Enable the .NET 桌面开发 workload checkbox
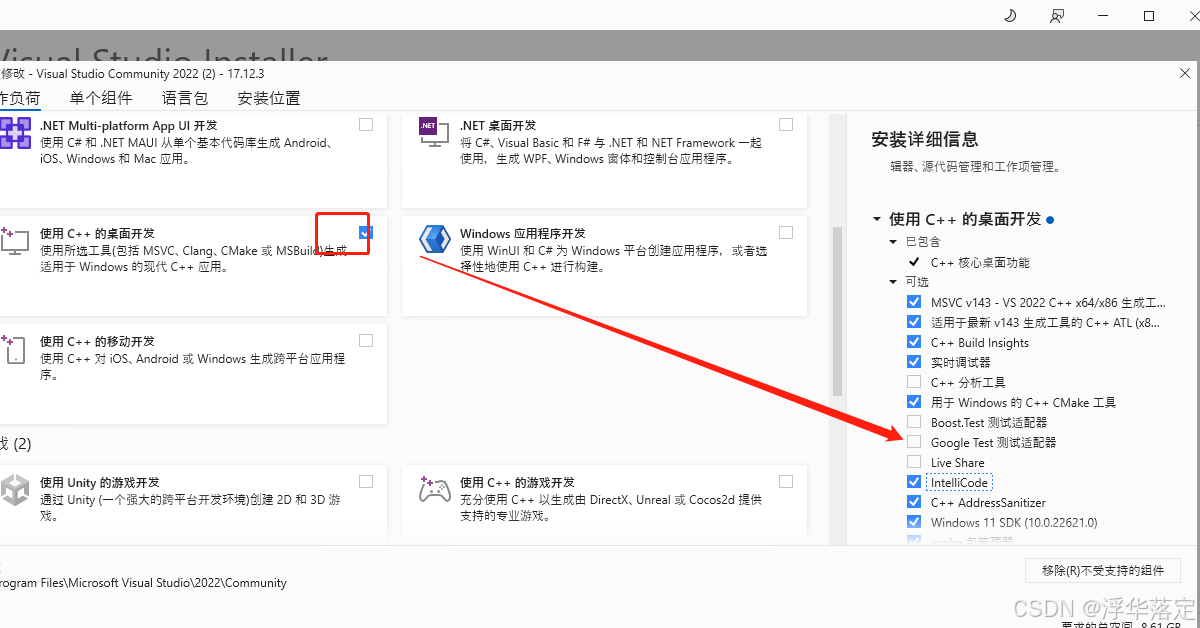 click(x=786, y=125)
